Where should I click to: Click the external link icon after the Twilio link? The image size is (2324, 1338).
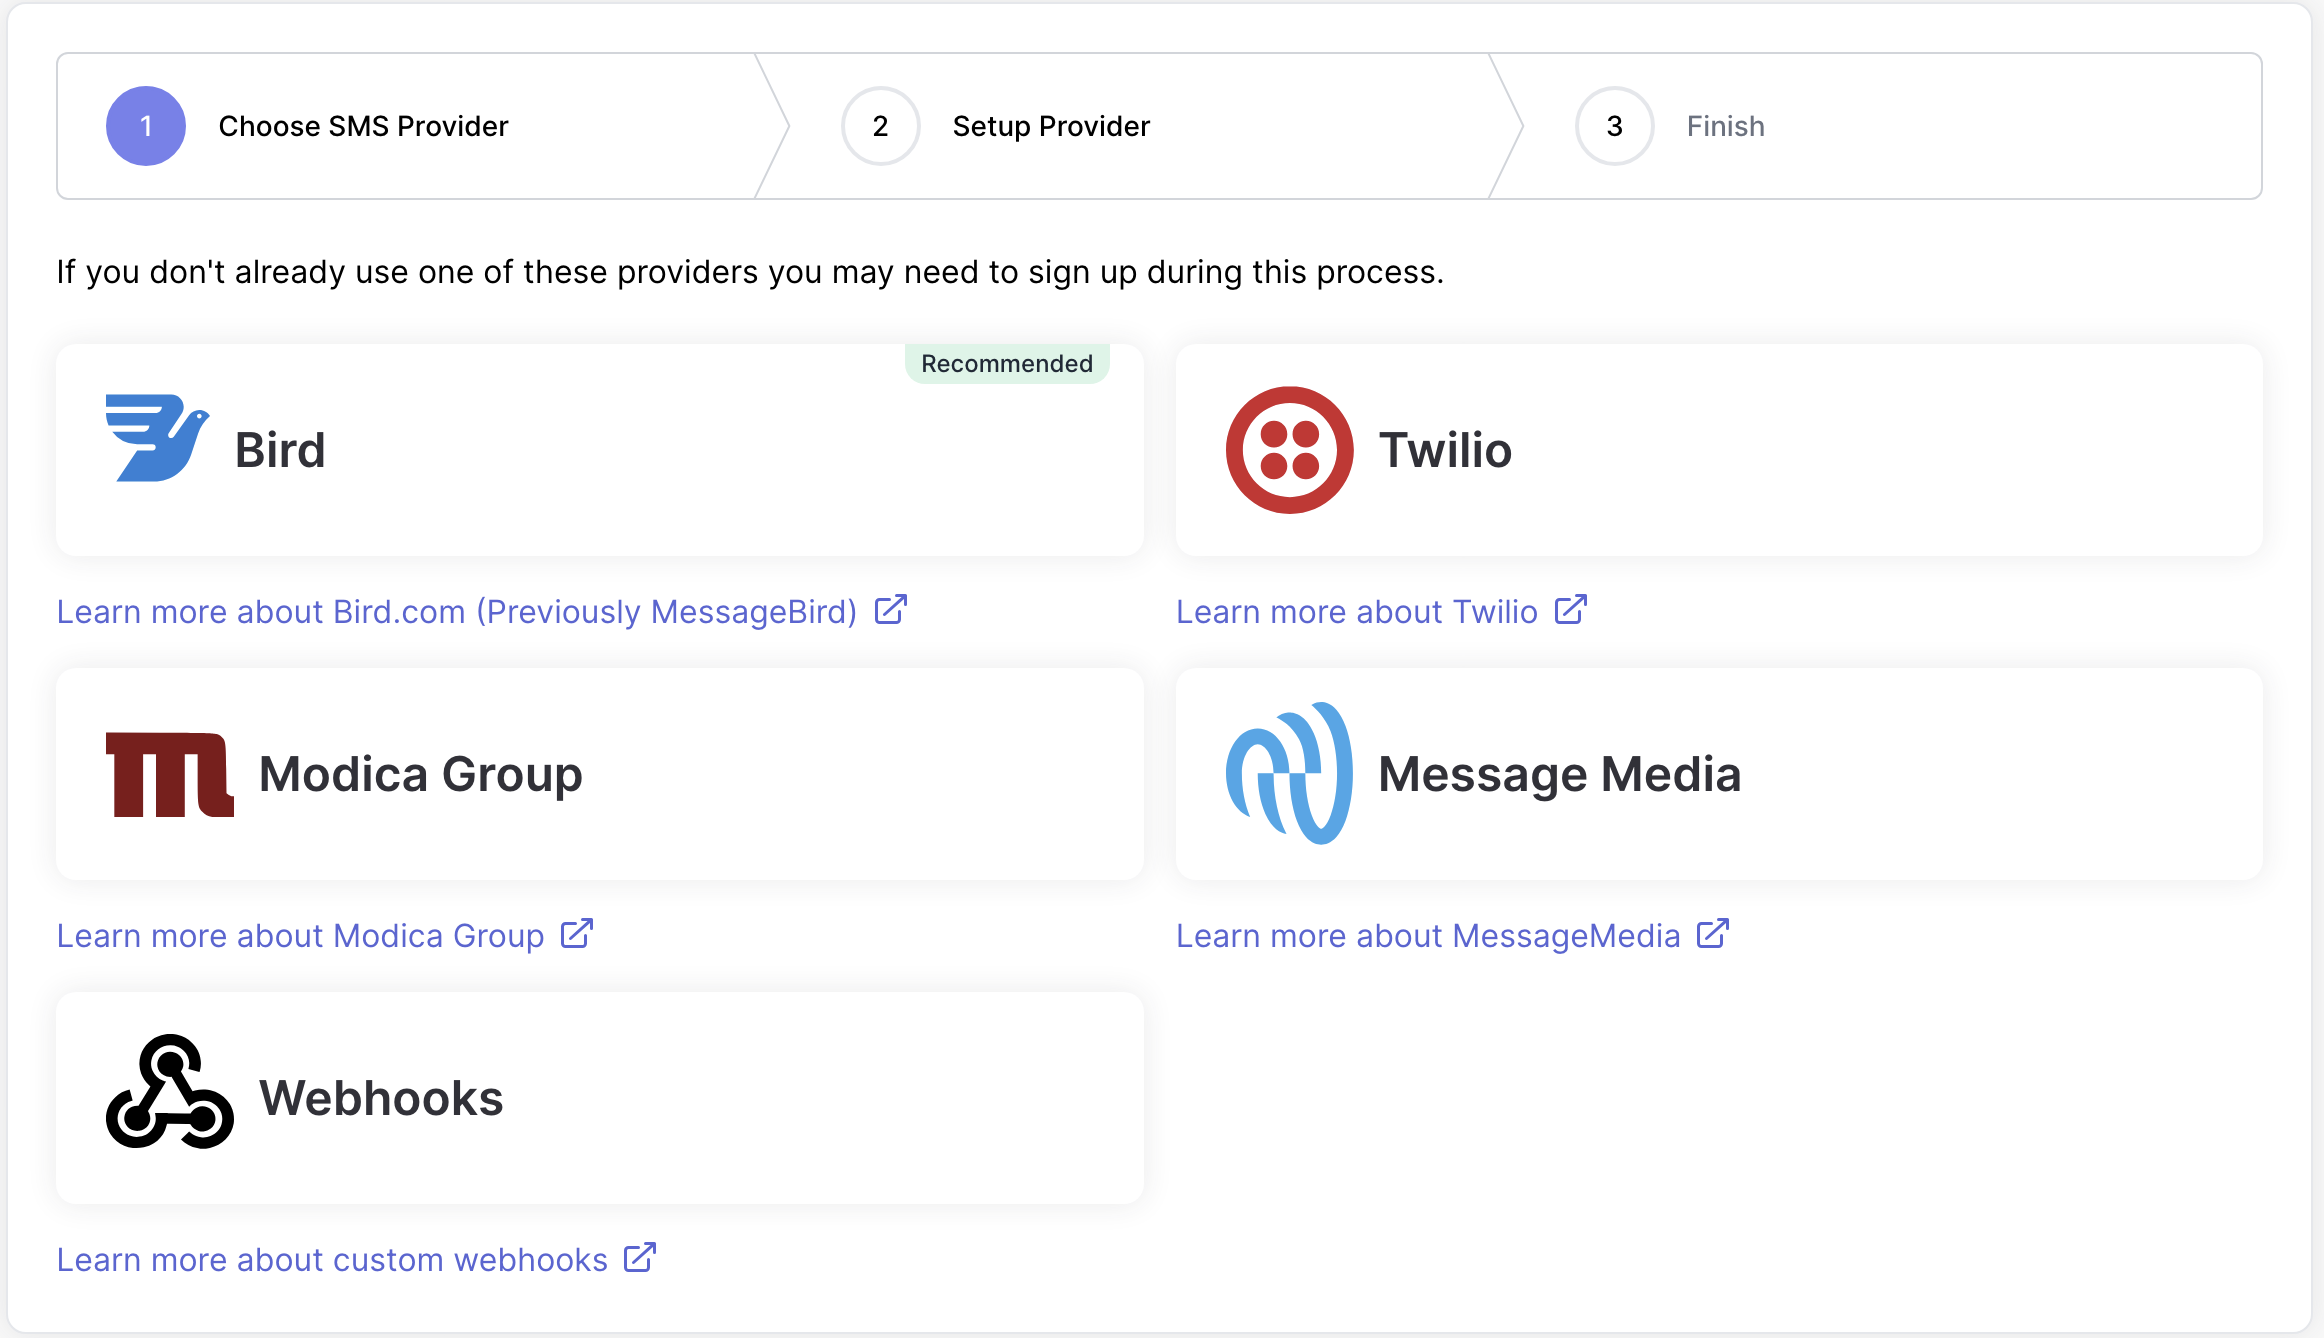1570,610
